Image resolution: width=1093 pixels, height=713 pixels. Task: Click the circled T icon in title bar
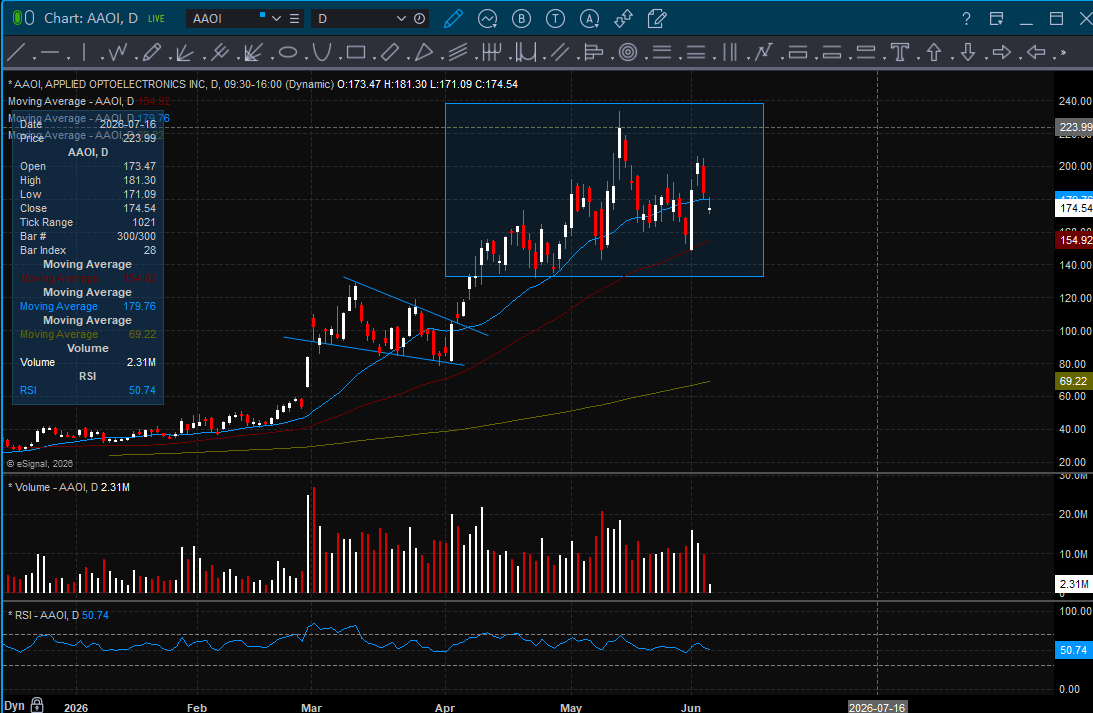tap(556, 19)
